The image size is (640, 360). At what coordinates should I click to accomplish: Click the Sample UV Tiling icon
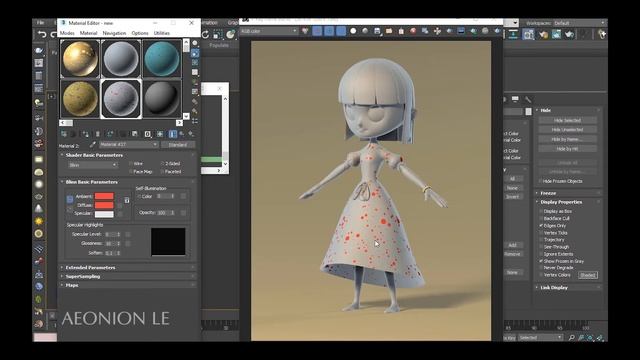(x=195, y=72)
